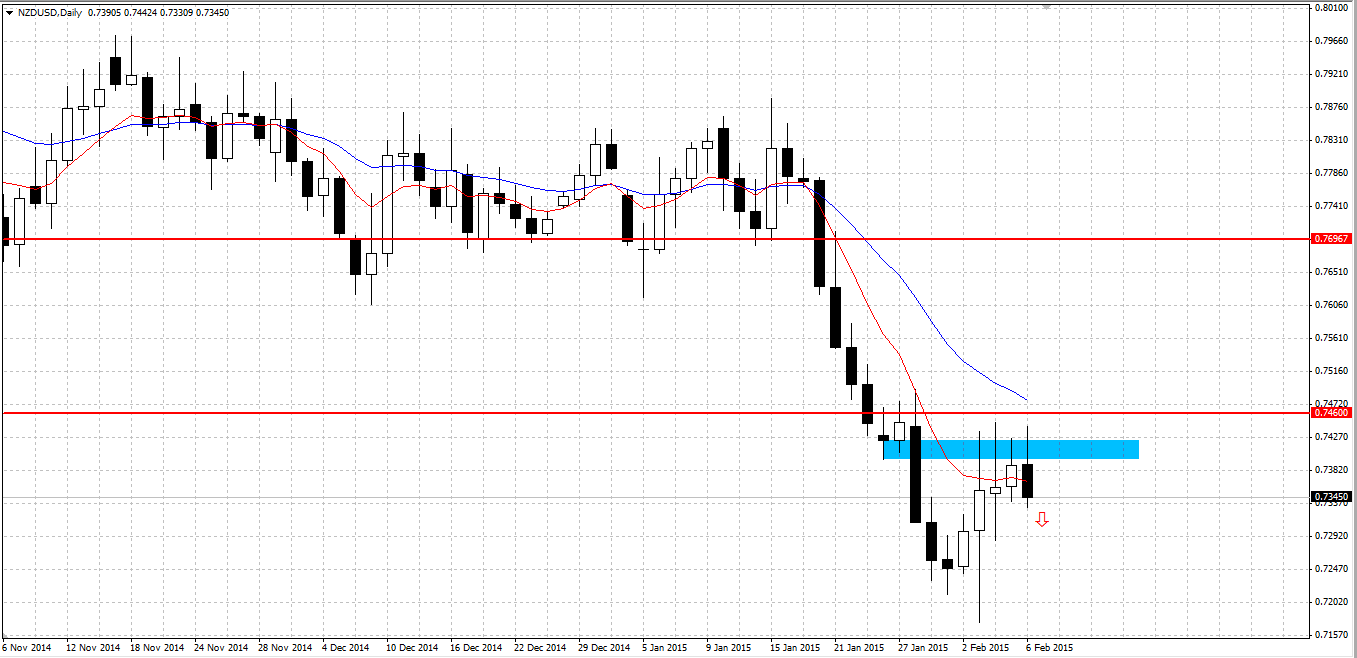The image size is (1357, 658).
Task: Click the current price label 0.73450
Action: (1332, 496)
